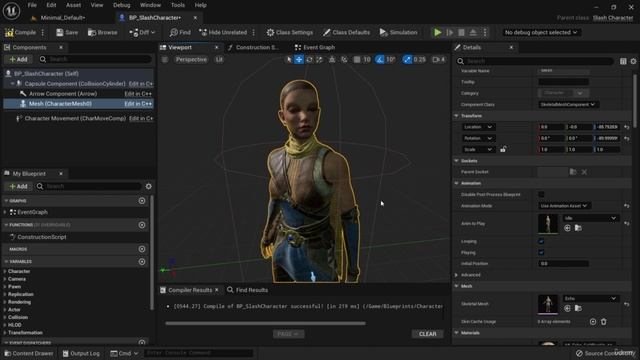
Task: Click Skeletal Mesh thumbnail in Details
Action: click(x=548, y=304)
